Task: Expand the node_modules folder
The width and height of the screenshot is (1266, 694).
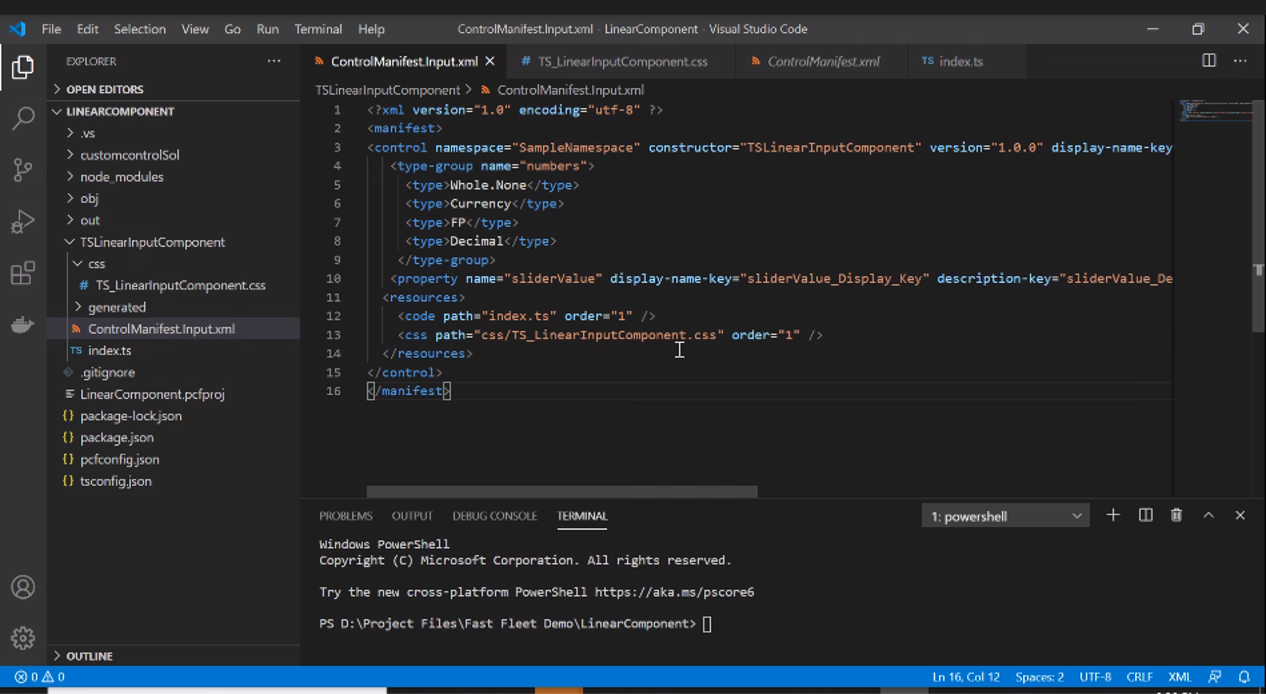Action: (x=121, y=177)
